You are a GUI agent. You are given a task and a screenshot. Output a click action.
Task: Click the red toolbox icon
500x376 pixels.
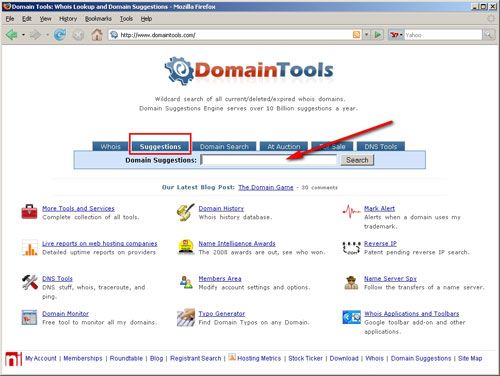[x=29, y=212]
